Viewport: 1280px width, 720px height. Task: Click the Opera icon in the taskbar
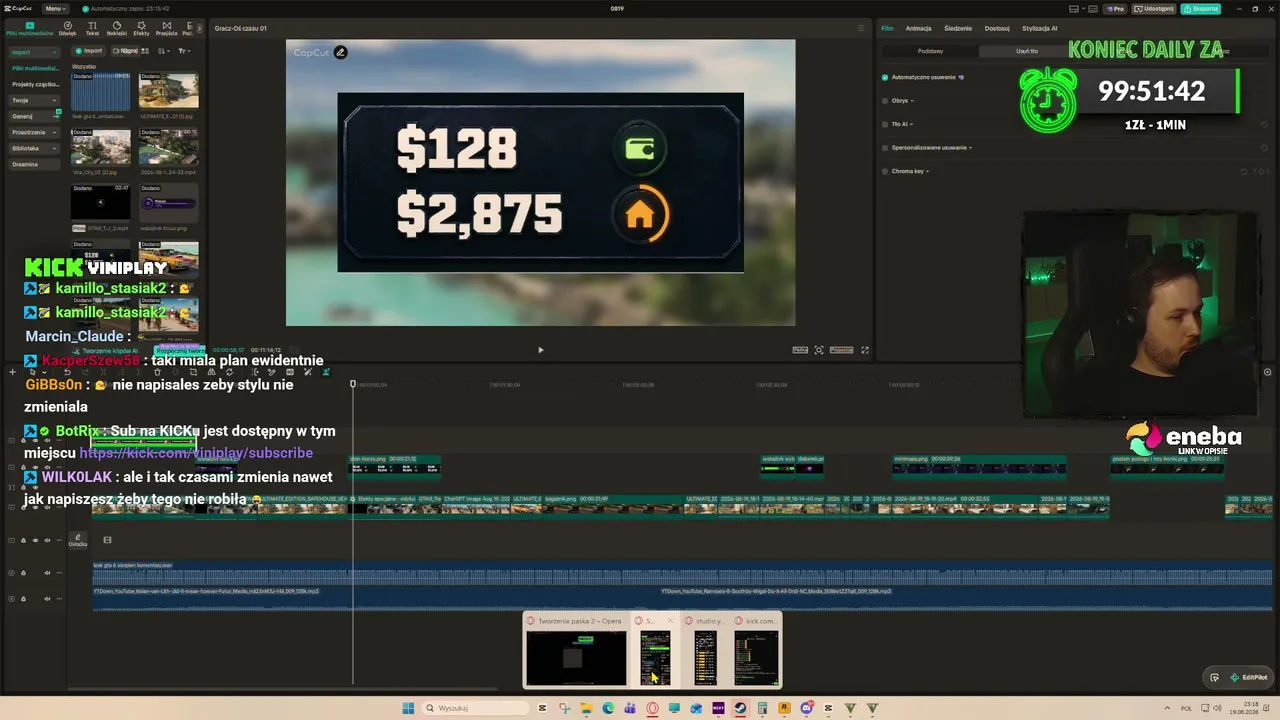[652, 708]
